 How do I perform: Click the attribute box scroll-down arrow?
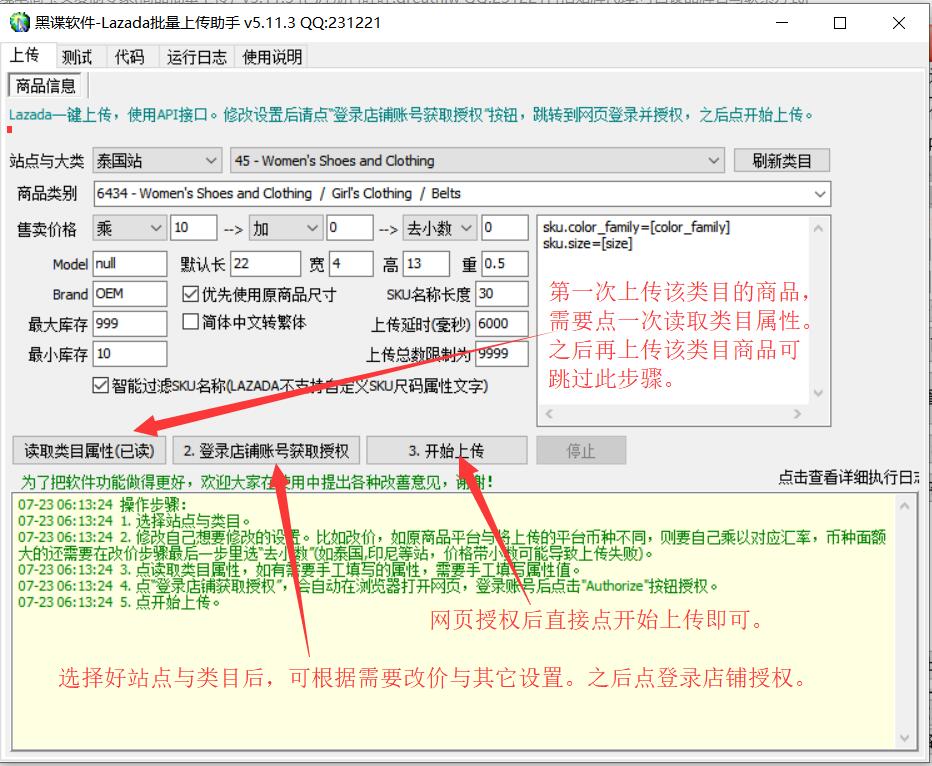click(818, 393)
